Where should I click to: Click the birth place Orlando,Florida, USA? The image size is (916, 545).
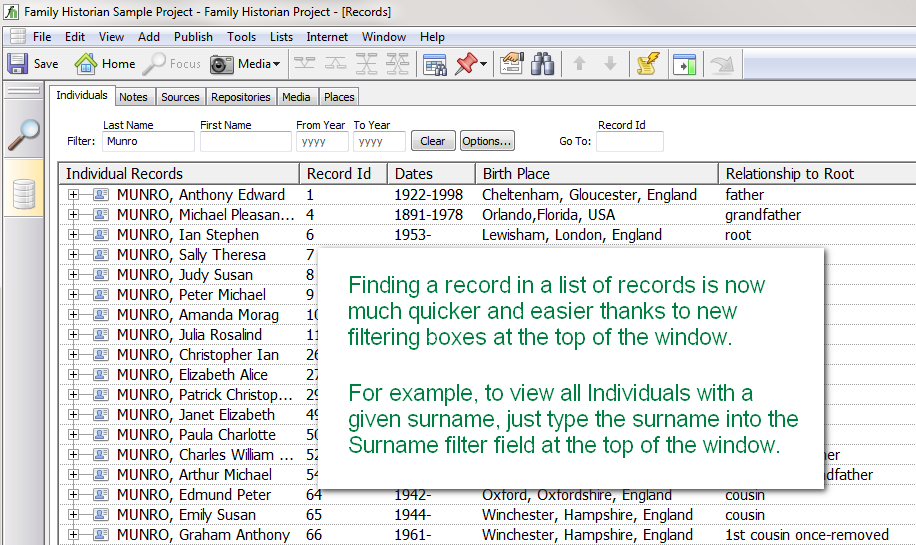(x=549, y=215)
